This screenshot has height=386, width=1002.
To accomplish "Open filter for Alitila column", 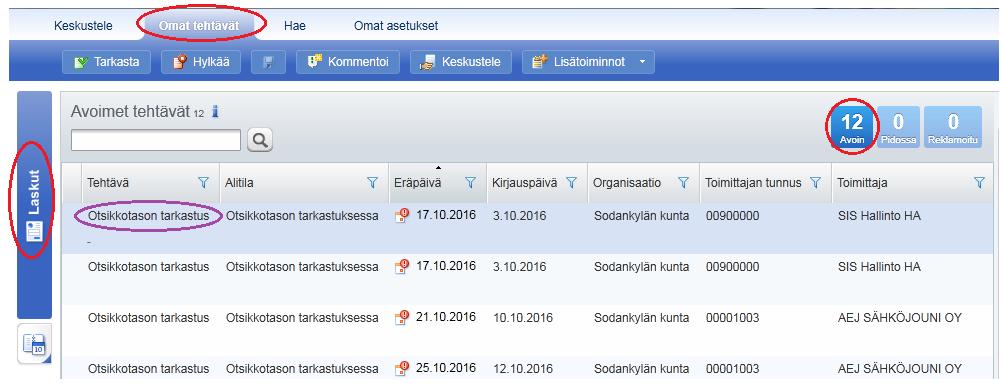I will point(373,183).
